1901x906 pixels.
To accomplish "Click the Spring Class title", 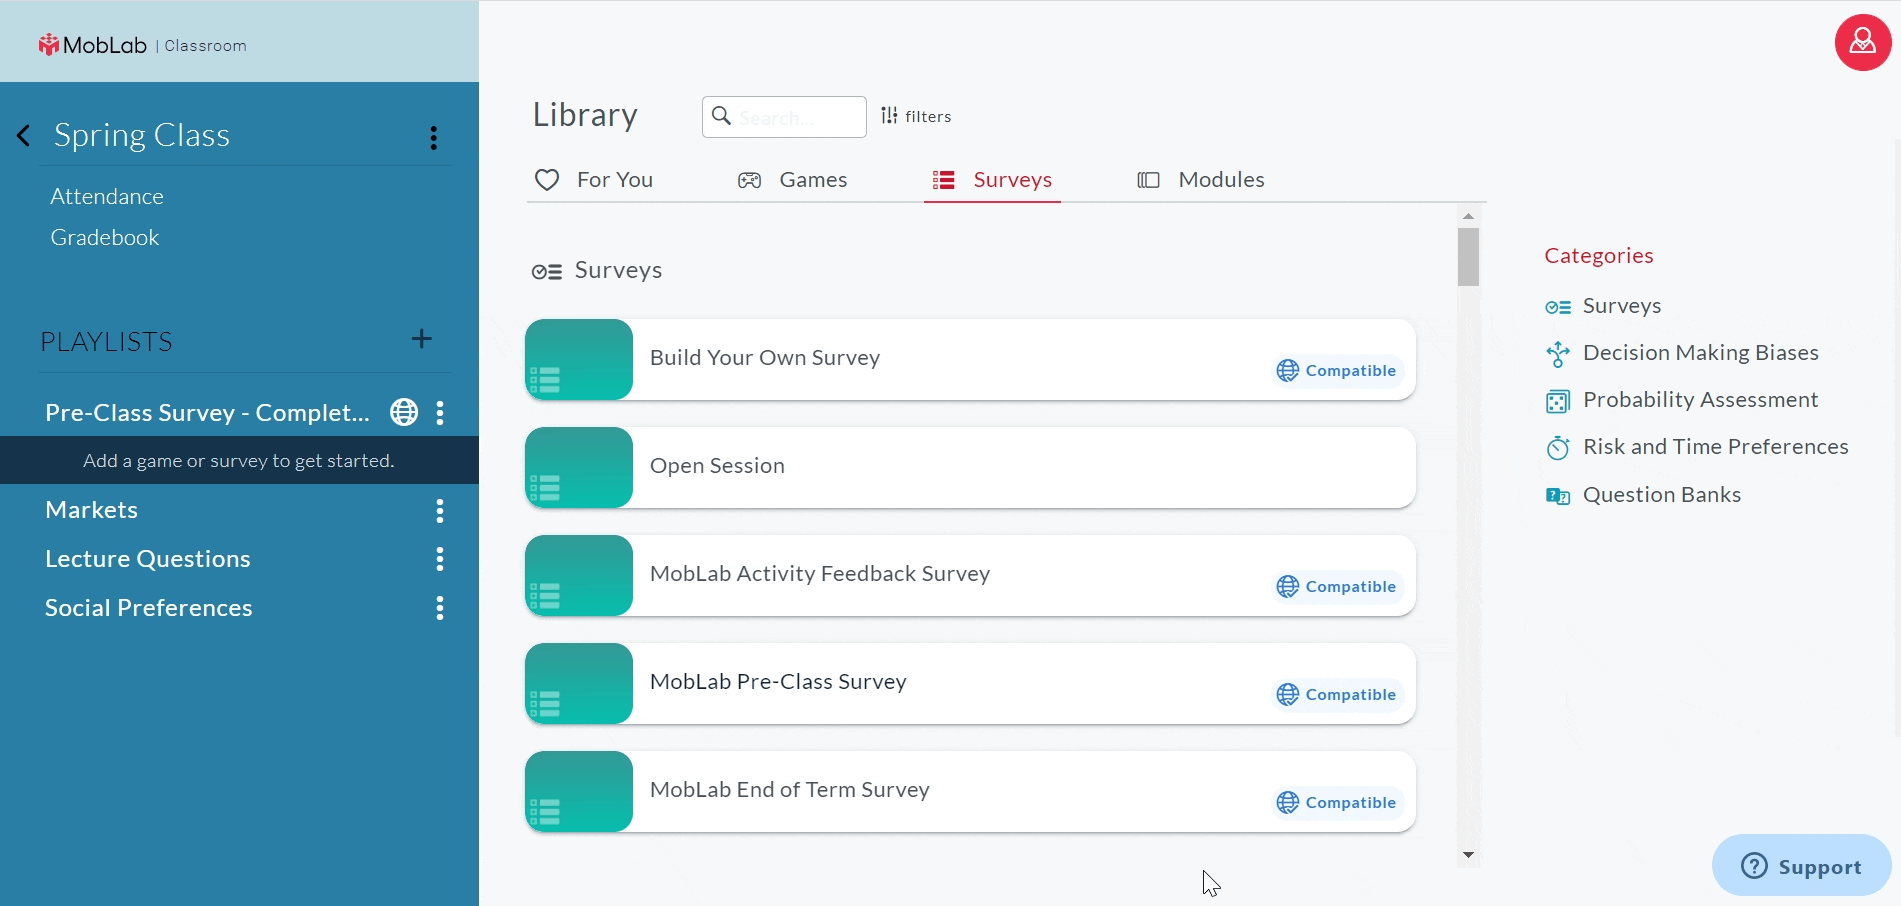I will click(142, 135).
